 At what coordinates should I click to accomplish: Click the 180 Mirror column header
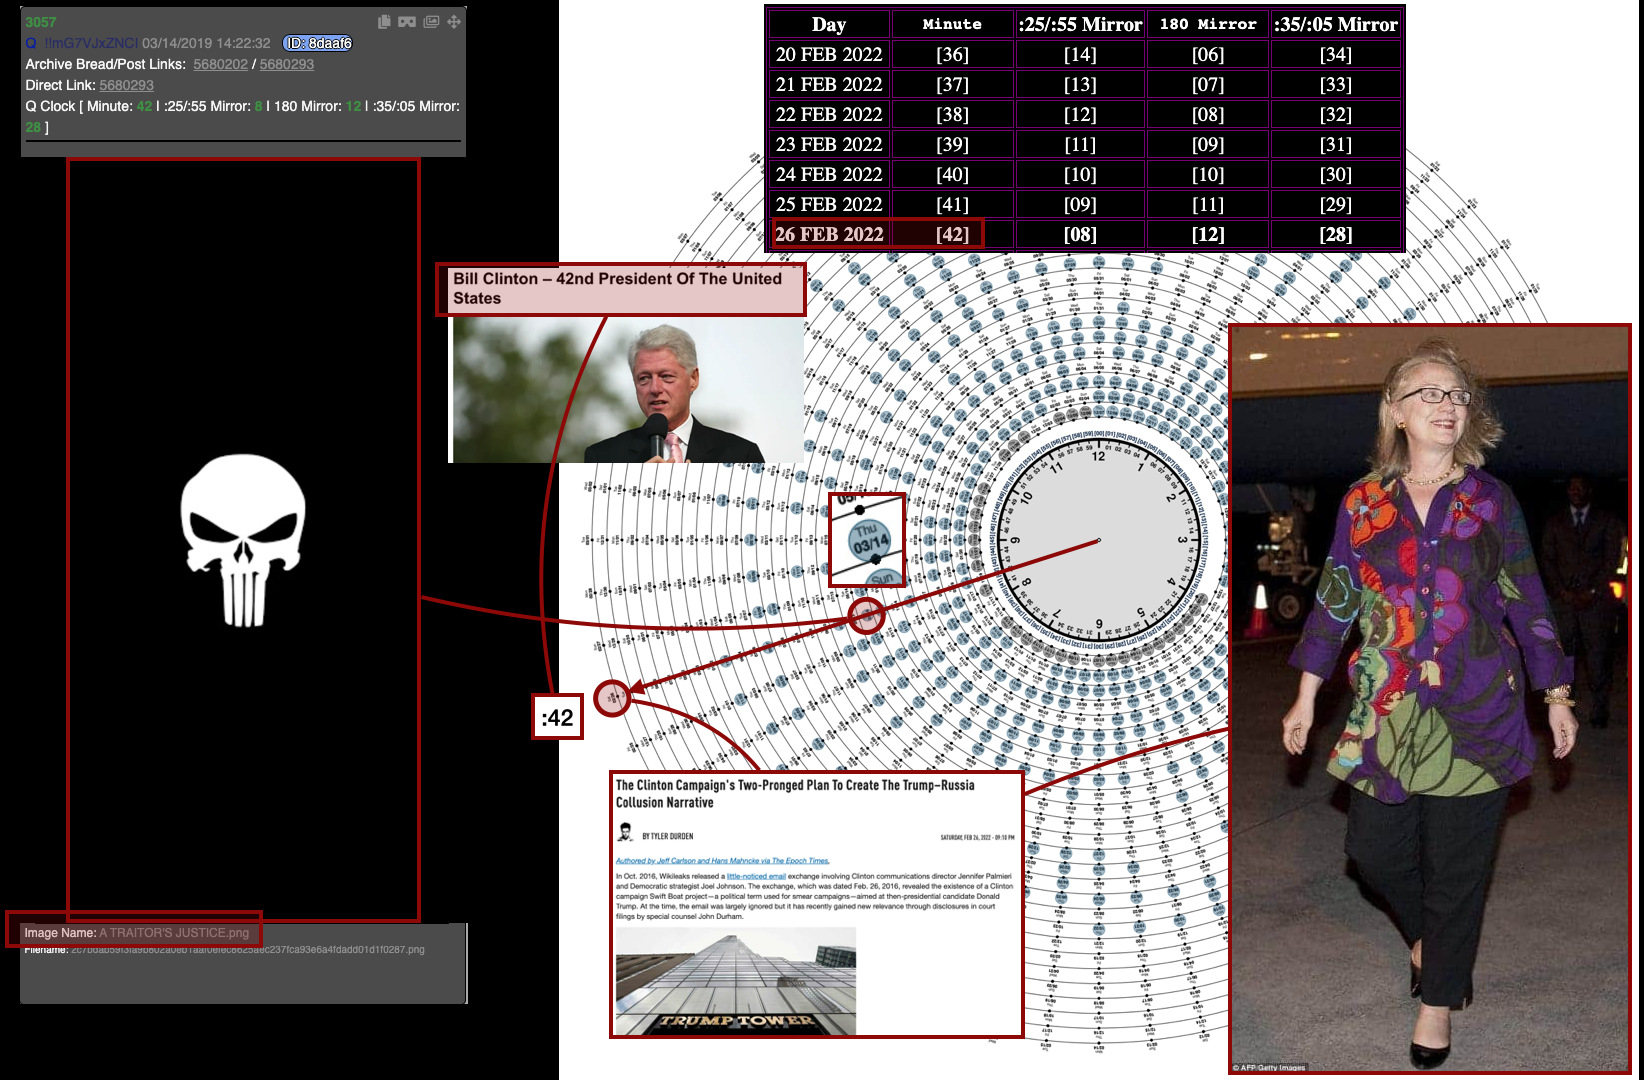coord(1208,24)
